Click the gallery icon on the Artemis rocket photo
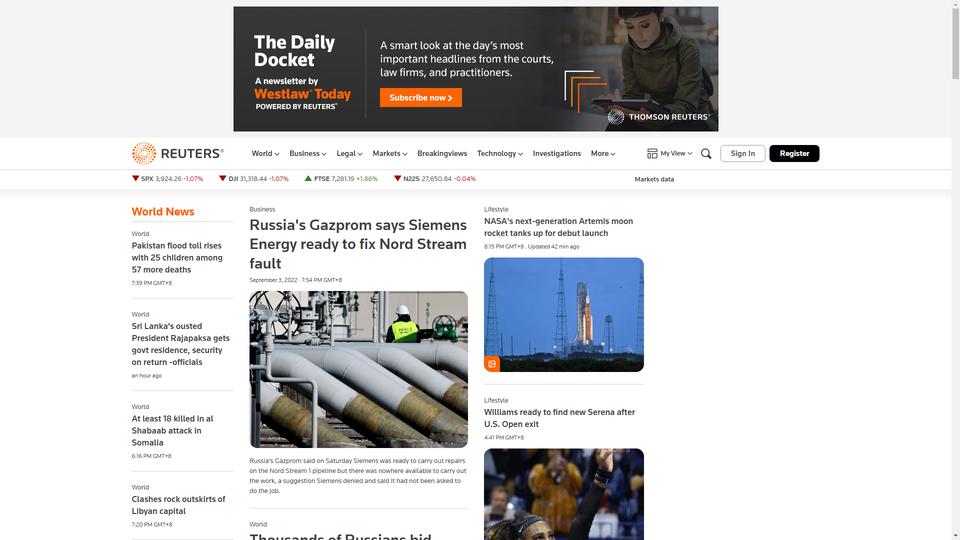960x540 pixels. 492,364
